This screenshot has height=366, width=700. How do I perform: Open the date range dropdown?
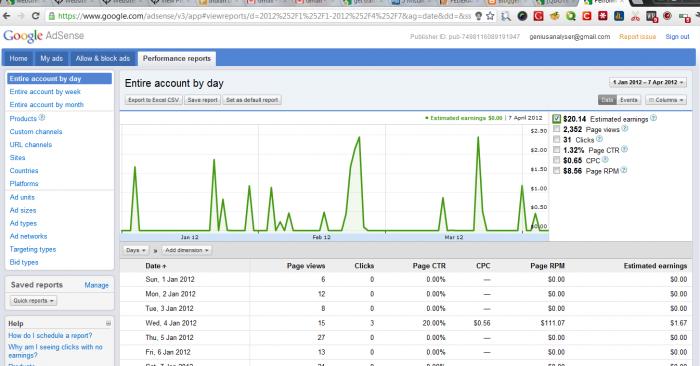click(x=648, y=82)
